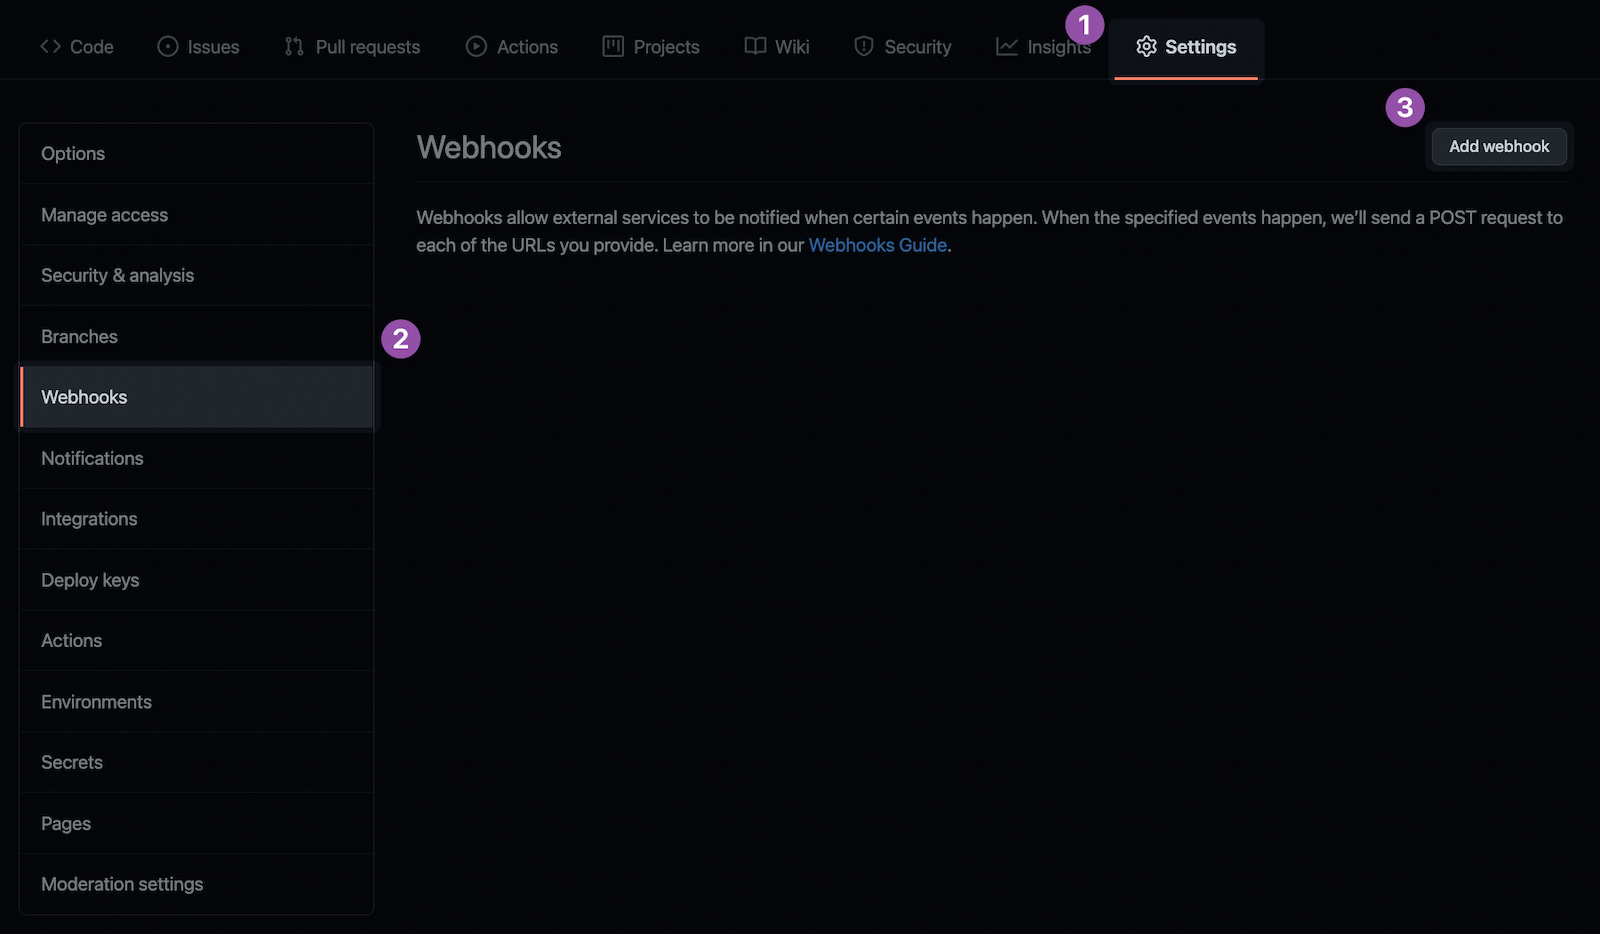Open Secrets settings
Image resolution: width=1600 pixels, height=934 pixels.
[196, 762]
